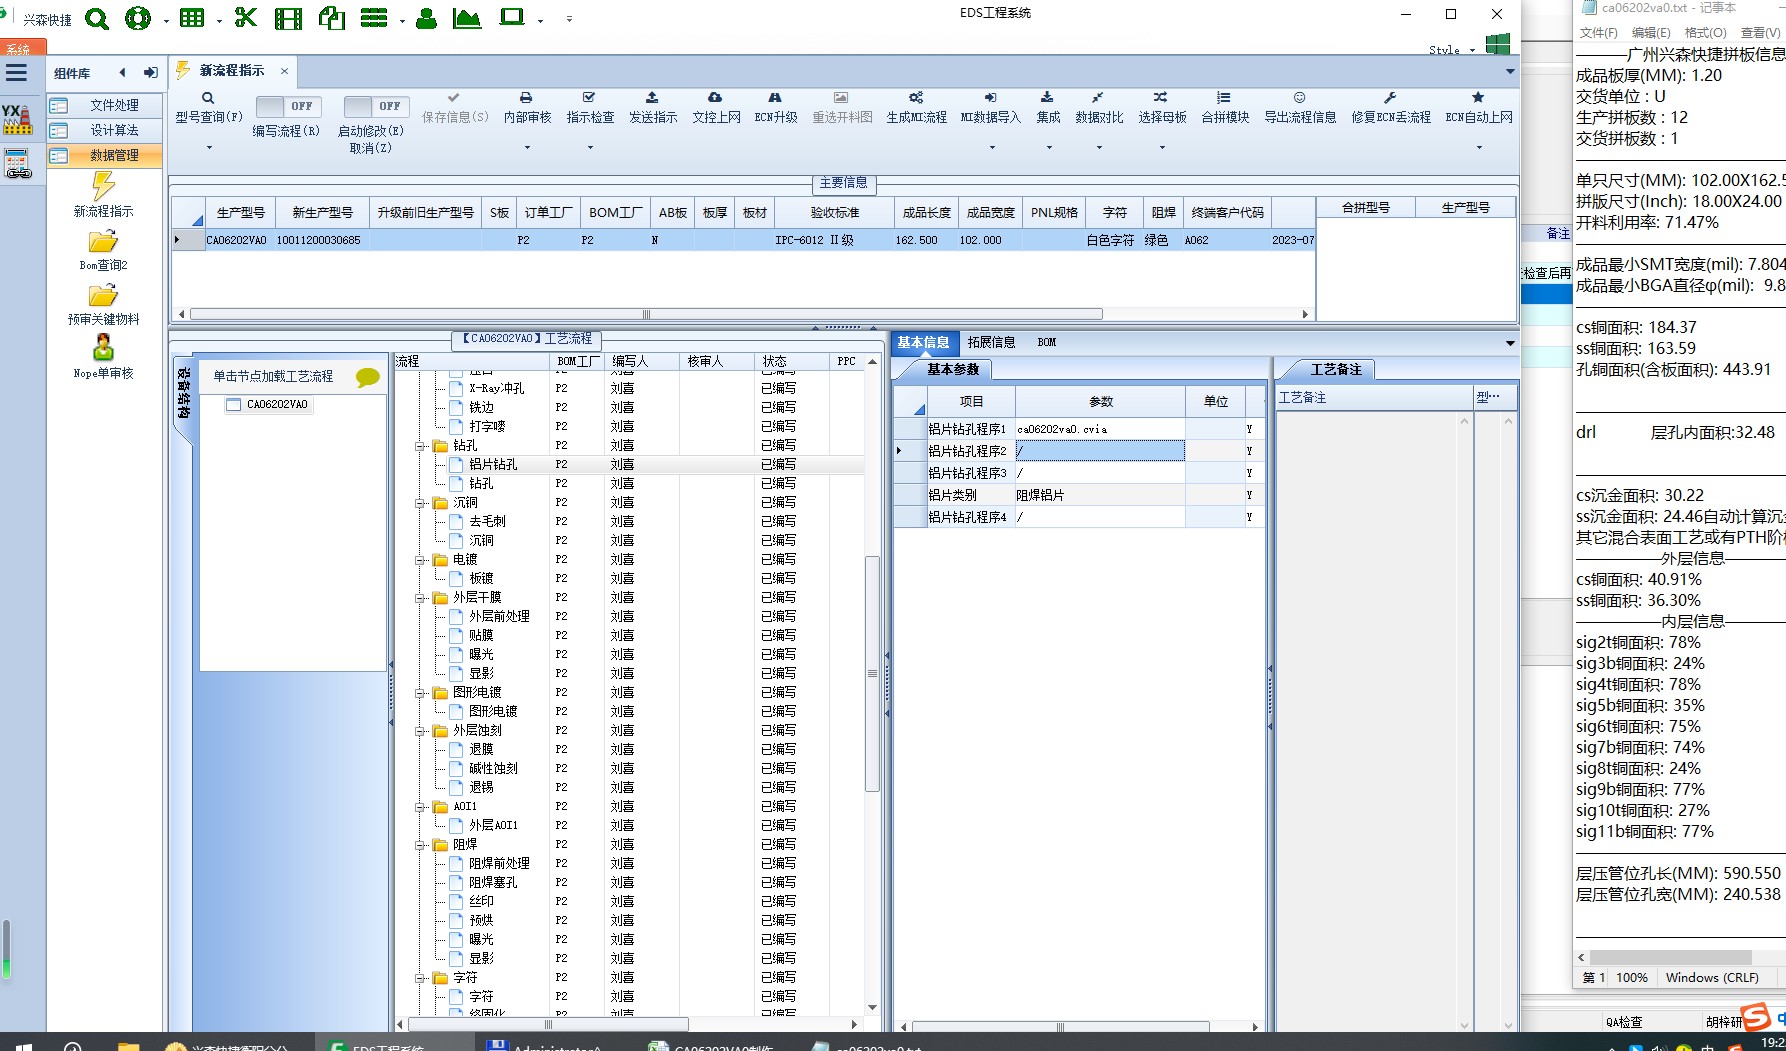Open 数据管理 sidebar section
1786x1051 pixels.
click(104, 155)
